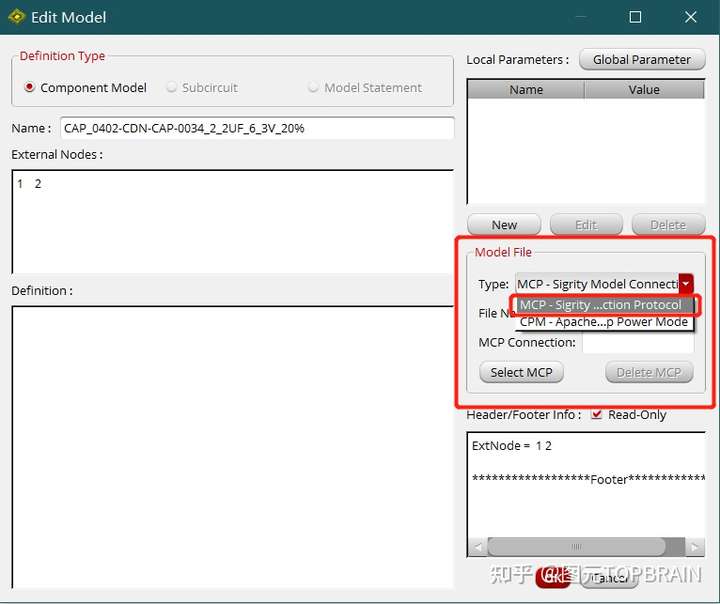The image size is (720, 604).
Task: Expand the Model File Type dropdown arrow
Action: click(x=686, y=284)
